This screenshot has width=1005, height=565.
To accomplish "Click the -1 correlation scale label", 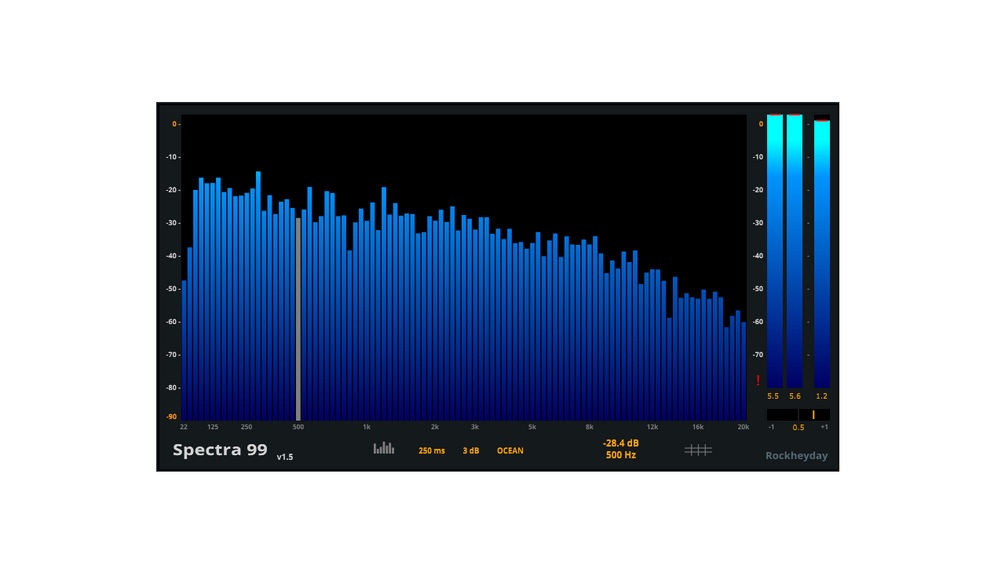I will click(771, 427).
